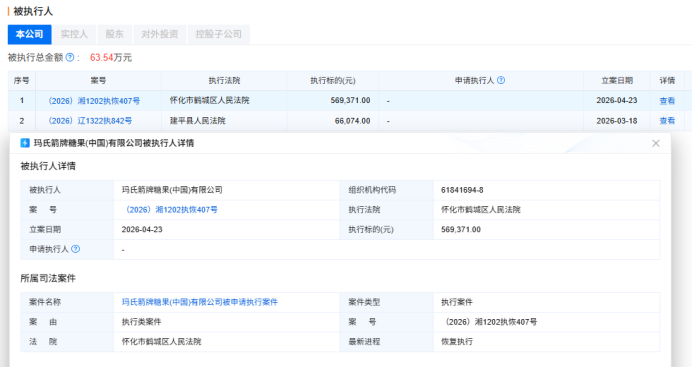The width and height of the screenshot is (693, 368).
Task: Select 案号 text (2026)湘1202执恢407号 under 所属司法案件
Action: tap(491, 322)
